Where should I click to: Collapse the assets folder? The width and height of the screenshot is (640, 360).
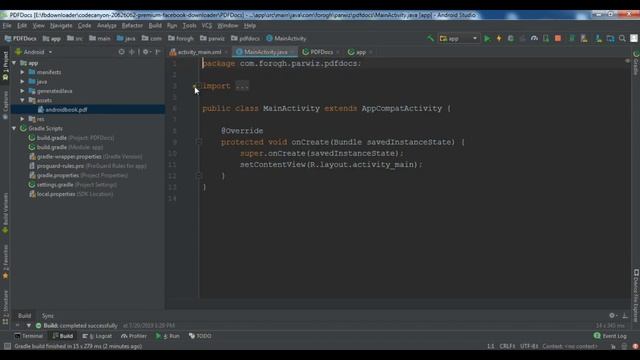click(23, 100)
